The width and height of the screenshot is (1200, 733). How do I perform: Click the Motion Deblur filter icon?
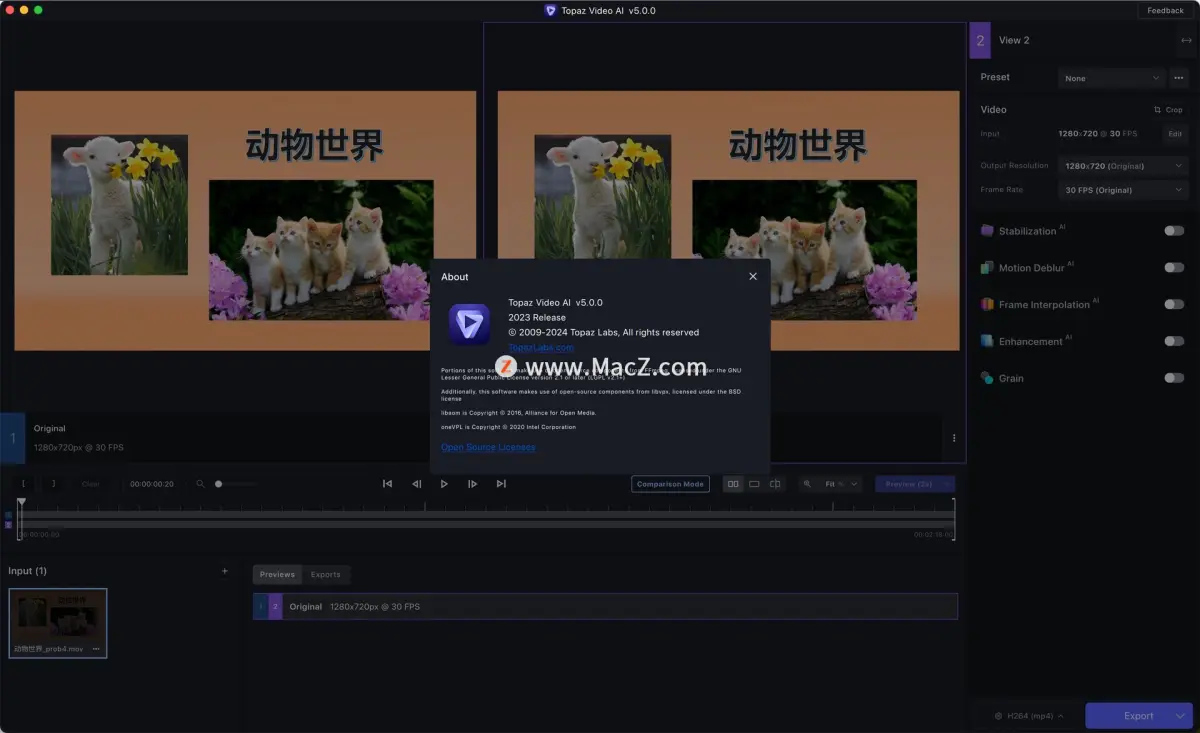[x=987, y=268]
